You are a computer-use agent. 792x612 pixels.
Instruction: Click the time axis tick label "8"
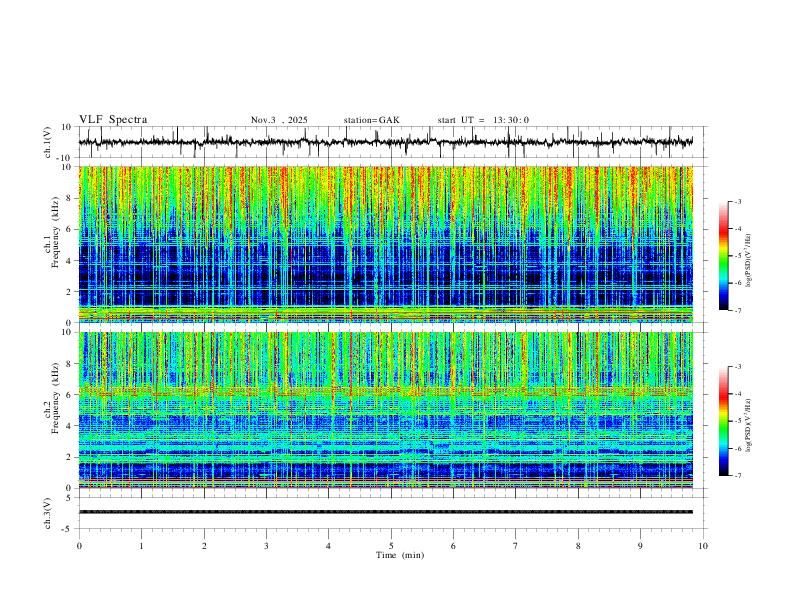tap(578, 546)
